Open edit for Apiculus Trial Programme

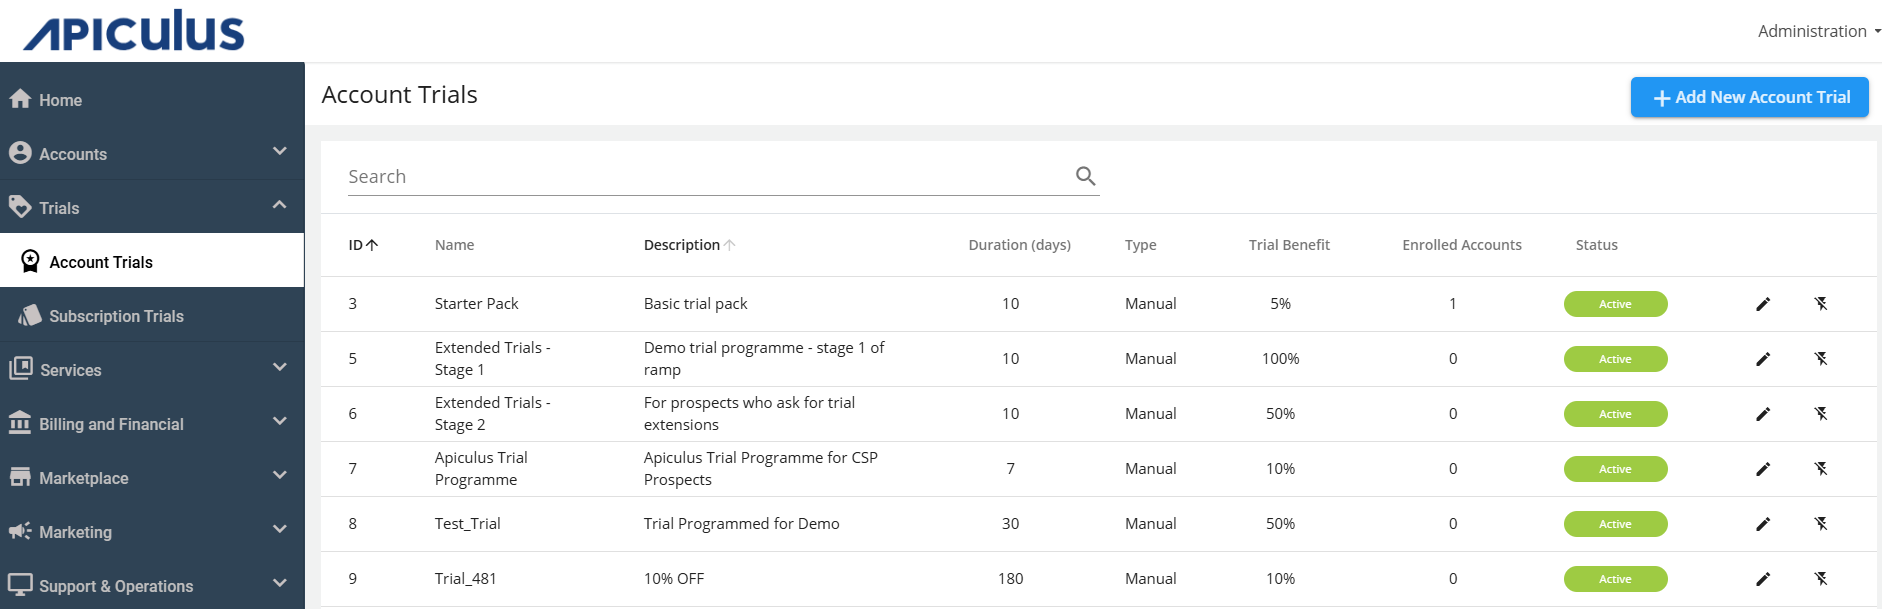[x=1763, y=469]
